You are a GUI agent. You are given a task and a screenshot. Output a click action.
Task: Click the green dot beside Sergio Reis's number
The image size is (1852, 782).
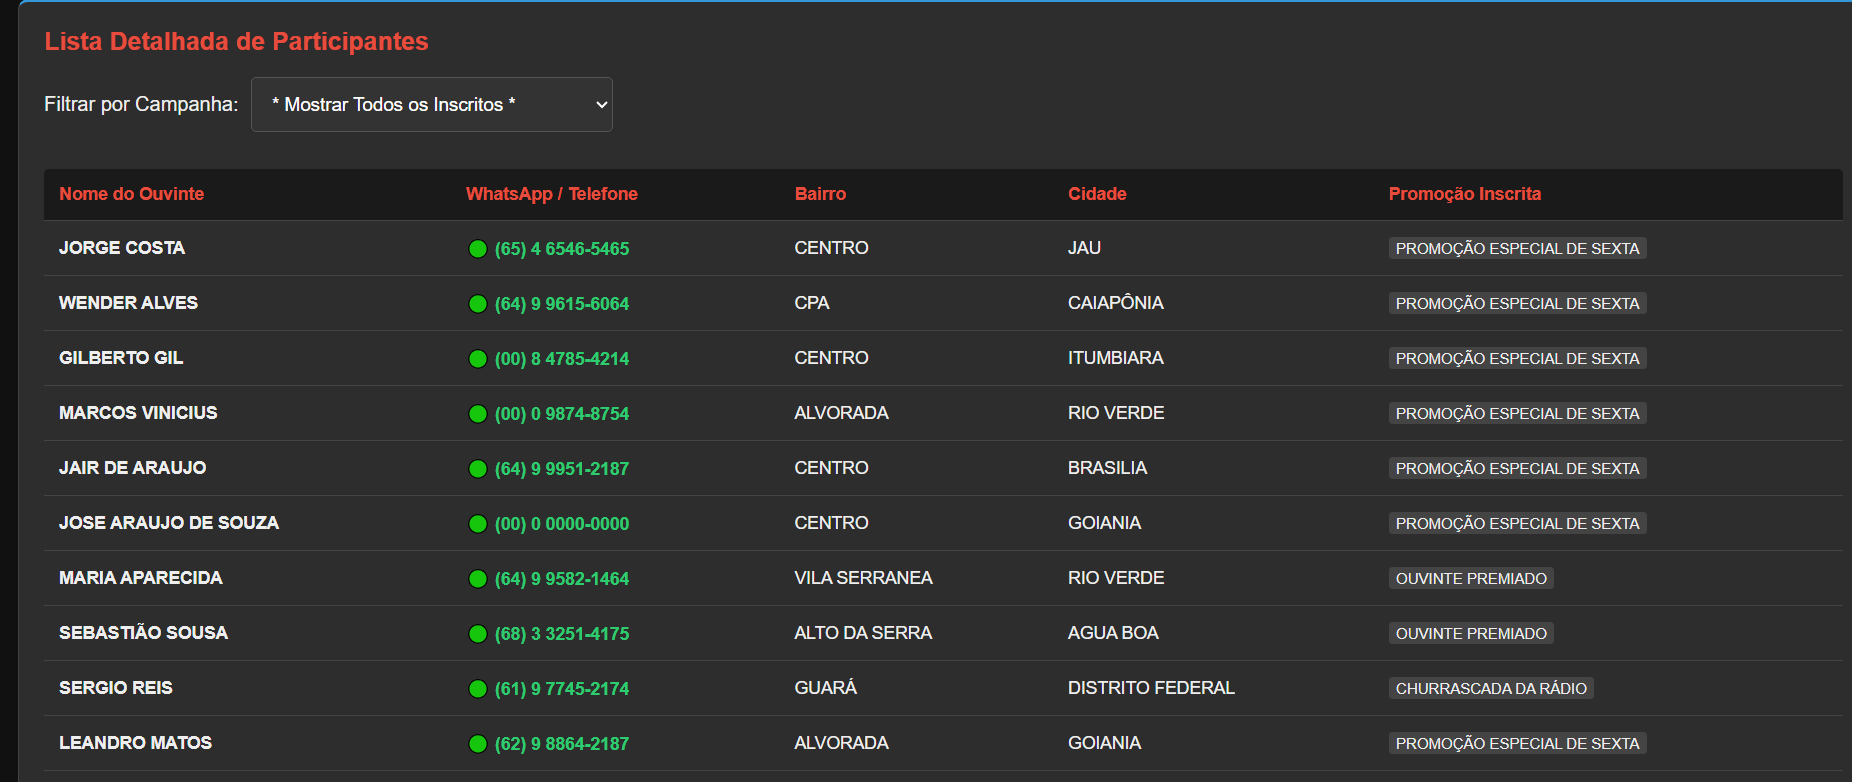[x=478, y=689]
